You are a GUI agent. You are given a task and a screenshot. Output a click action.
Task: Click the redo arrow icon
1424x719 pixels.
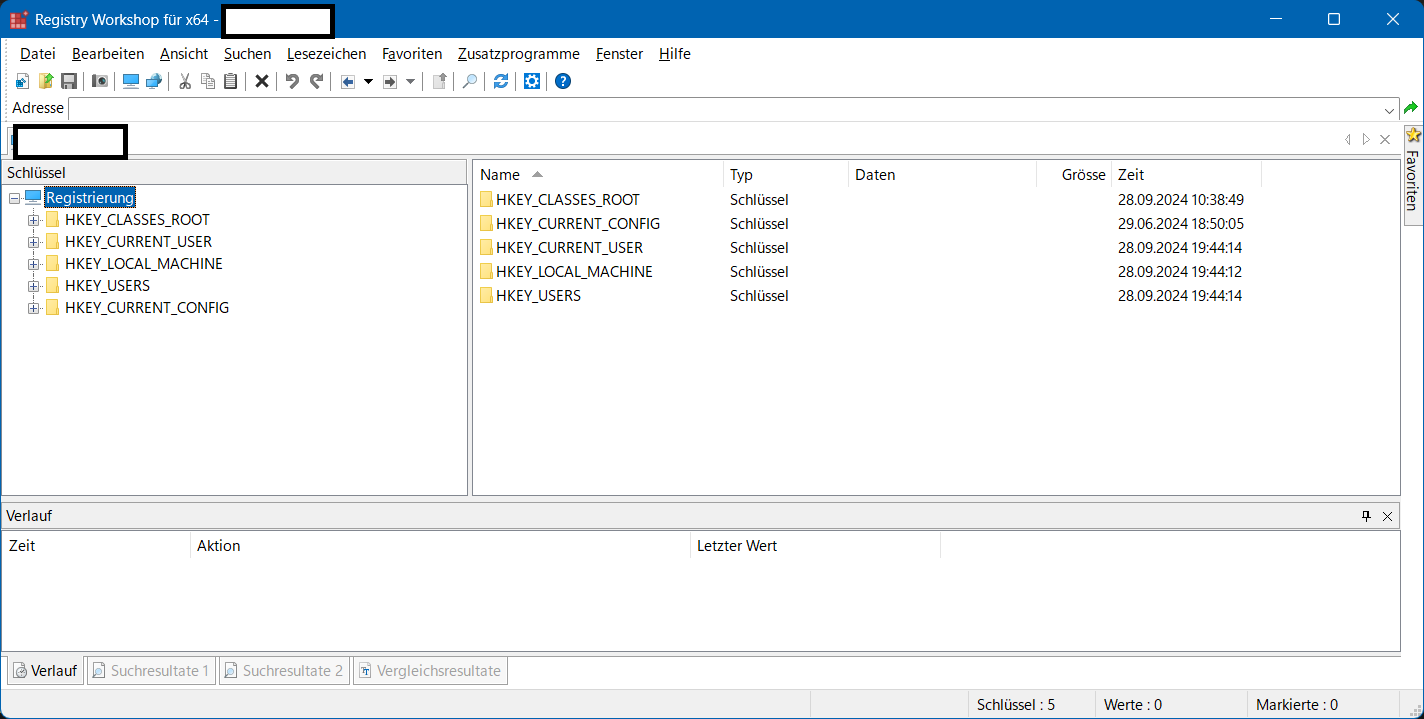click(x=316, y=81)
